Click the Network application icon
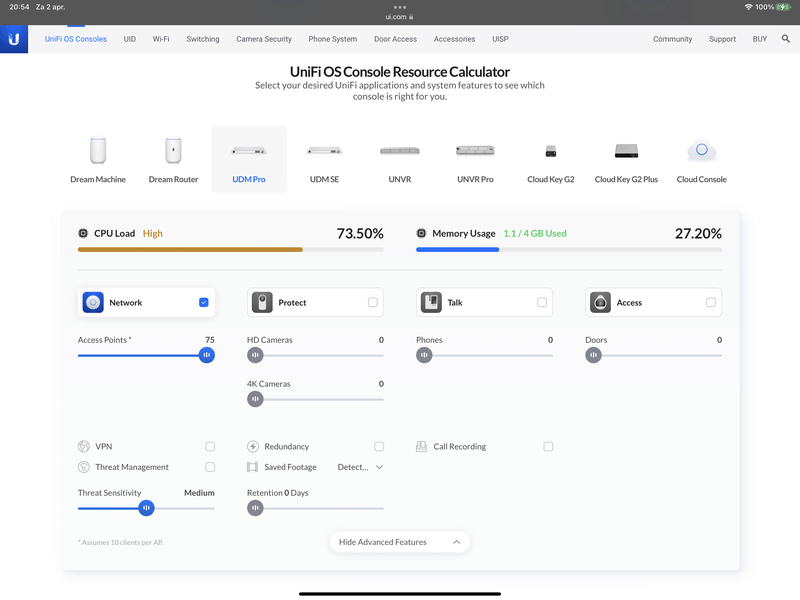 tap(93, 303)
